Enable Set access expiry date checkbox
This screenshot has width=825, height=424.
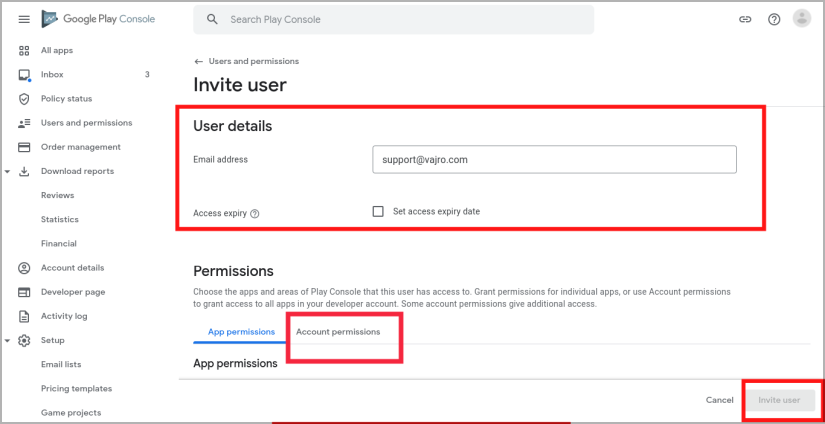378,211
